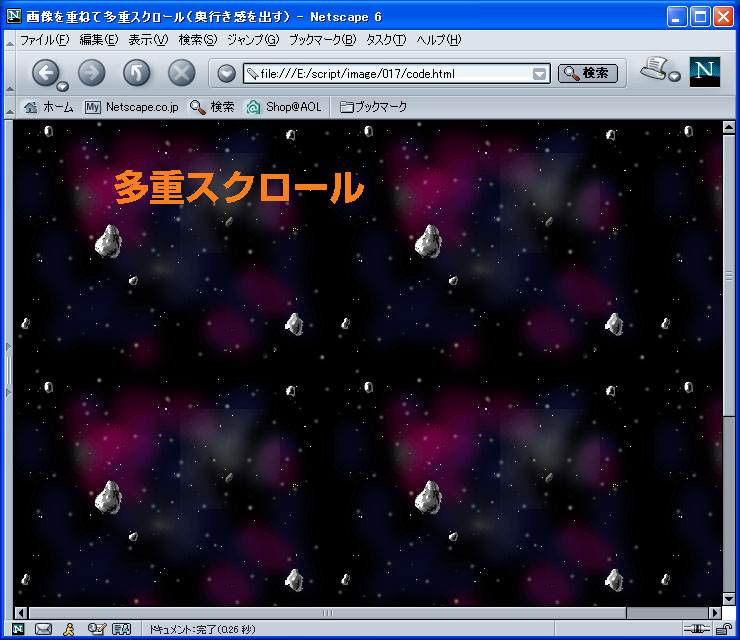
Task: Click the 検索 search button beside address bar
Action: point(588,73)
